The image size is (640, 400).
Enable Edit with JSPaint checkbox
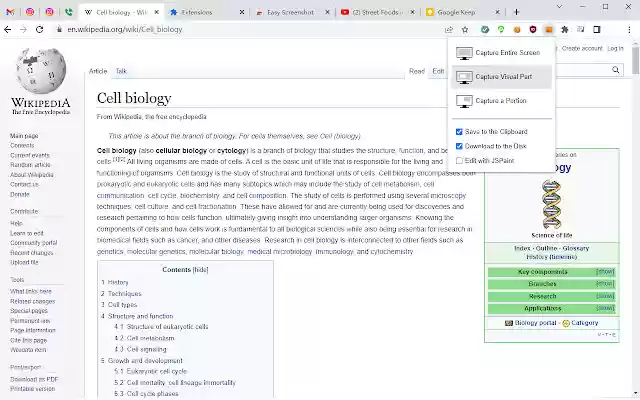point(459,160)
